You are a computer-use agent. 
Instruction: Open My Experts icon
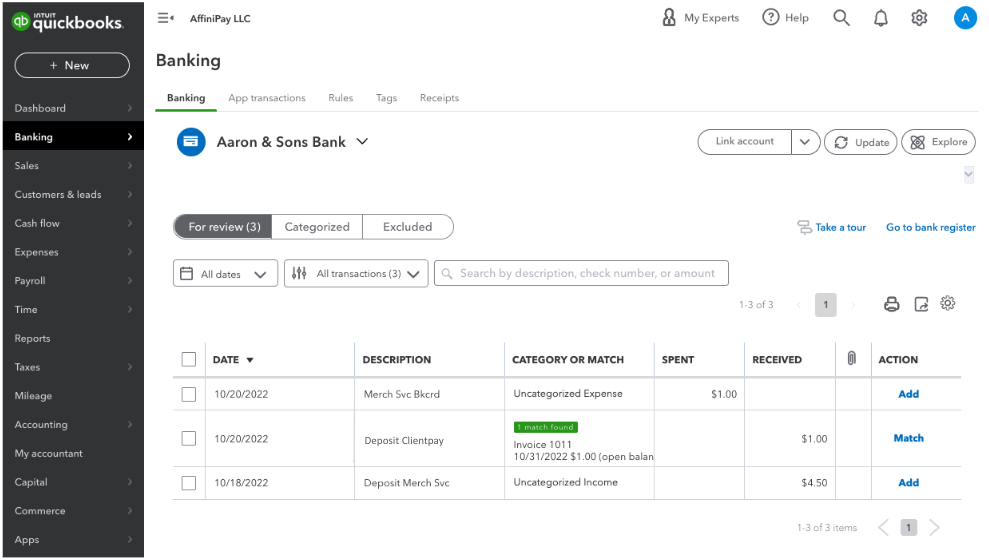(x=669, y=18)
